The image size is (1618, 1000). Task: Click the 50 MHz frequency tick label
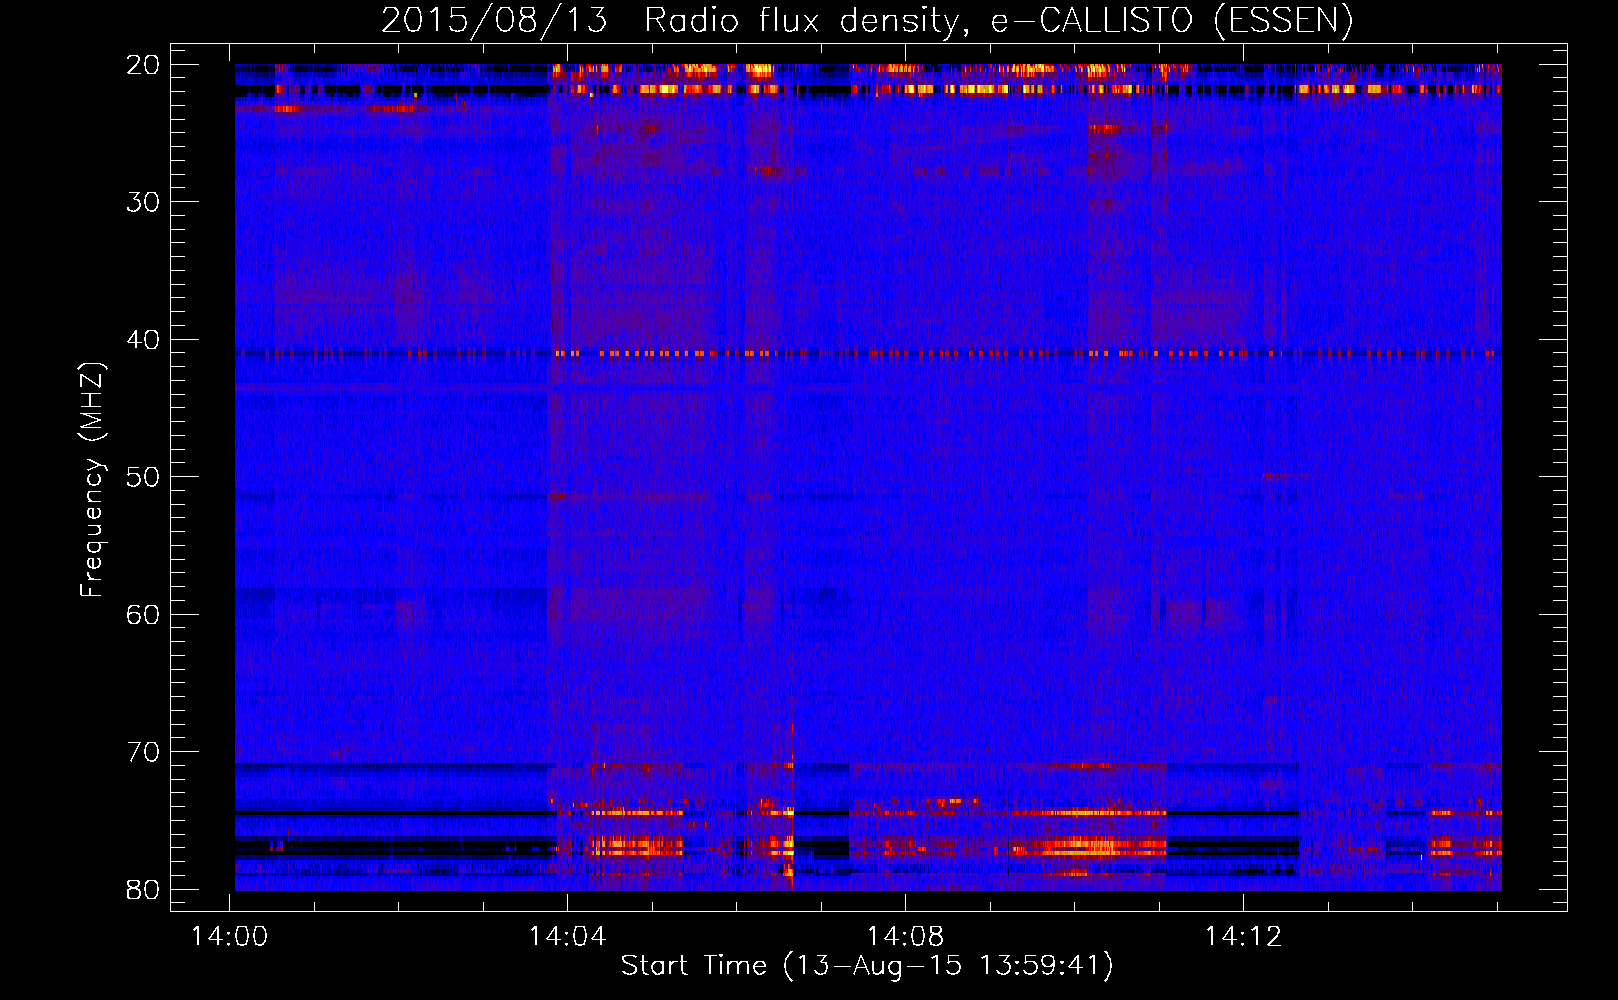point(143,477)
